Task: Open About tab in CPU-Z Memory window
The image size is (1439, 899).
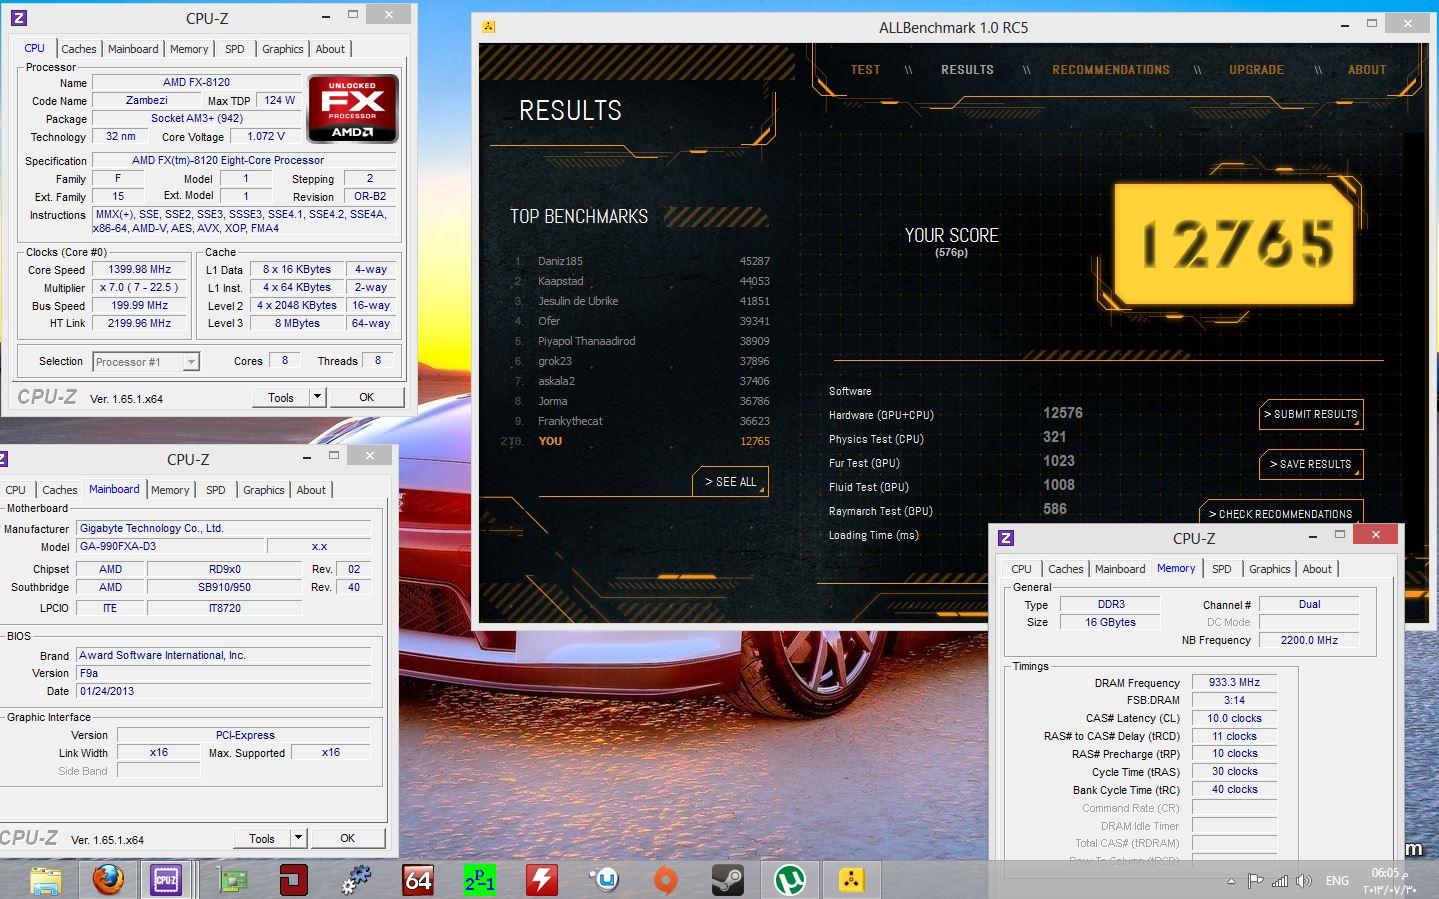Action: (1317, 568)
